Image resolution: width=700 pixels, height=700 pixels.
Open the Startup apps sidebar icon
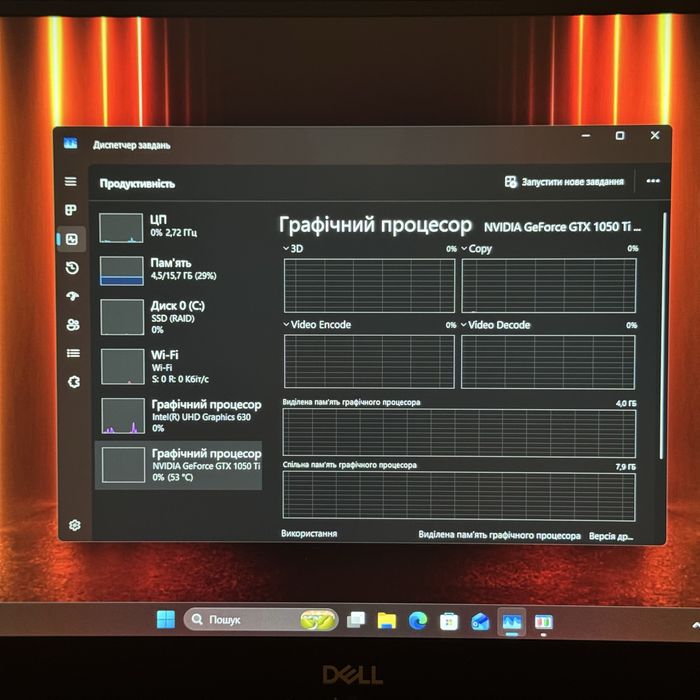point(73,296)
